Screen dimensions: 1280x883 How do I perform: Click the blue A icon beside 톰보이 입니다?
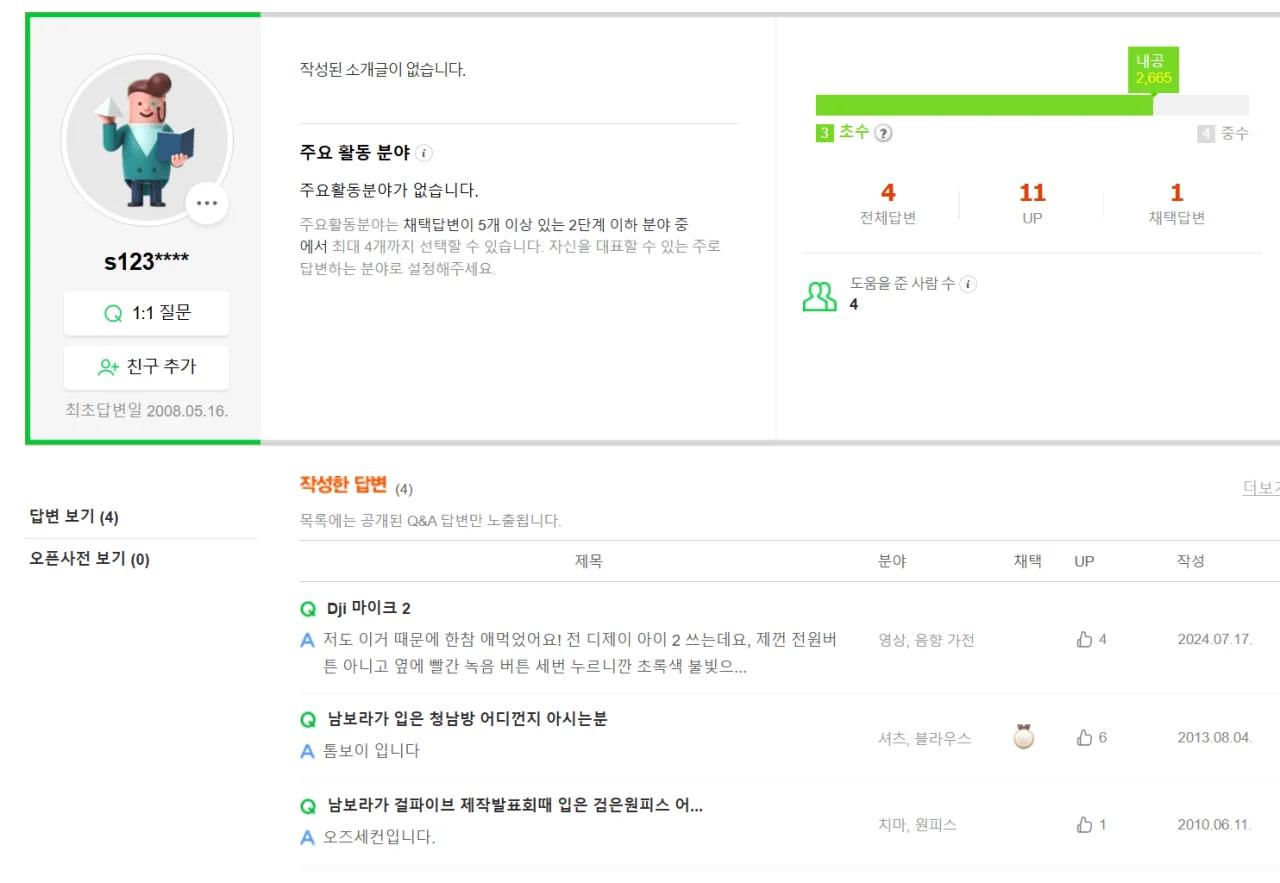pyautogui.click(x=306, y=751)
